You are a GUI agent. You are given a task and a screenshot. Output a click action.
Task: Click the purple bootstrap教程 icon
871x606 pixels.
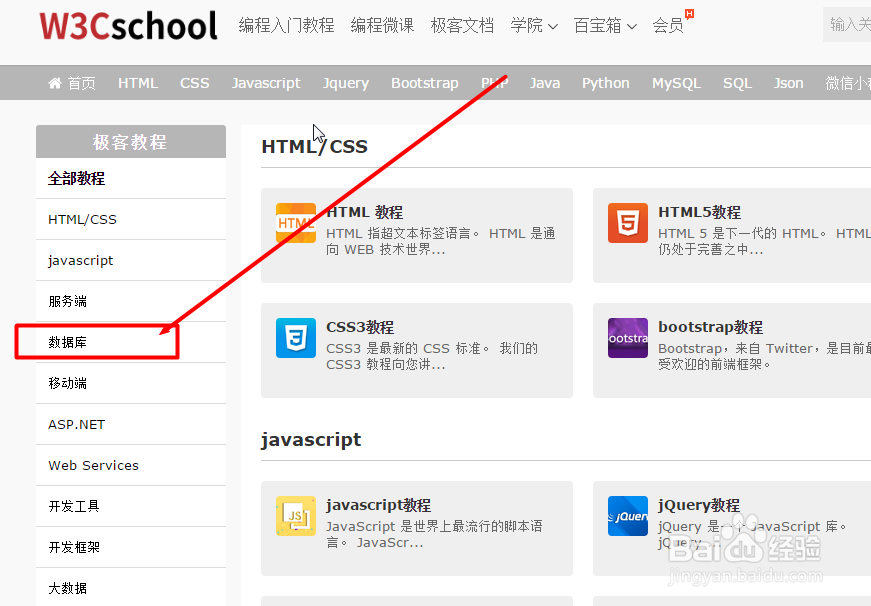click(x=627, y=337)
